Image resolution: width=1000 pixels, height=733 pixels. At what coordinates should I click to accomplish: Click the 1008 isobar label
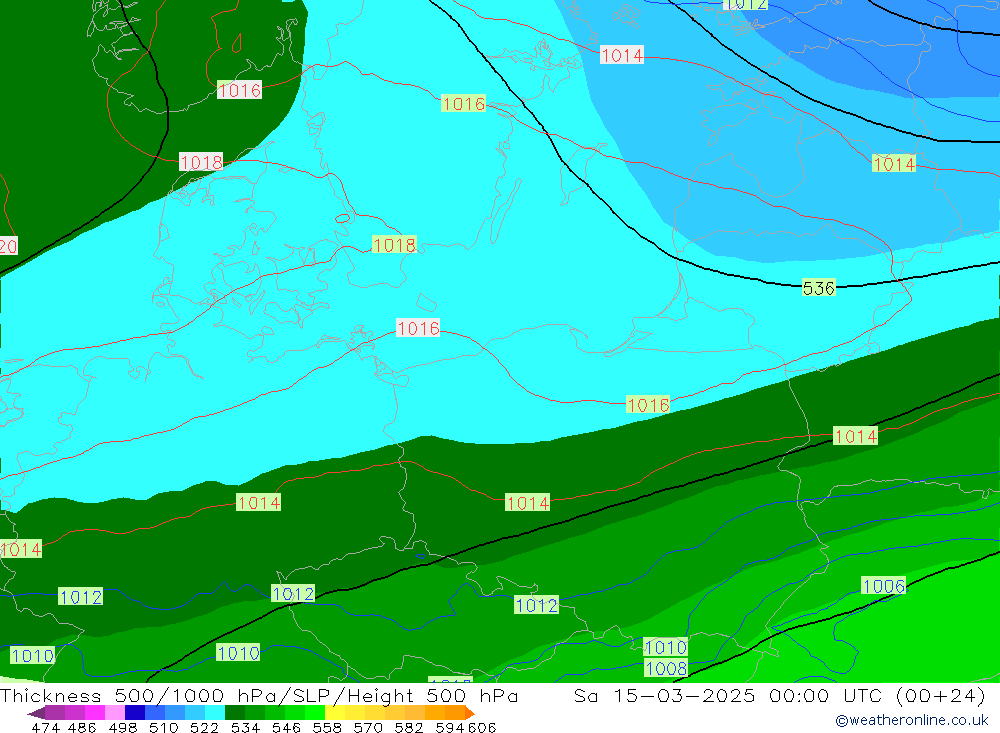tap(666, 669)
